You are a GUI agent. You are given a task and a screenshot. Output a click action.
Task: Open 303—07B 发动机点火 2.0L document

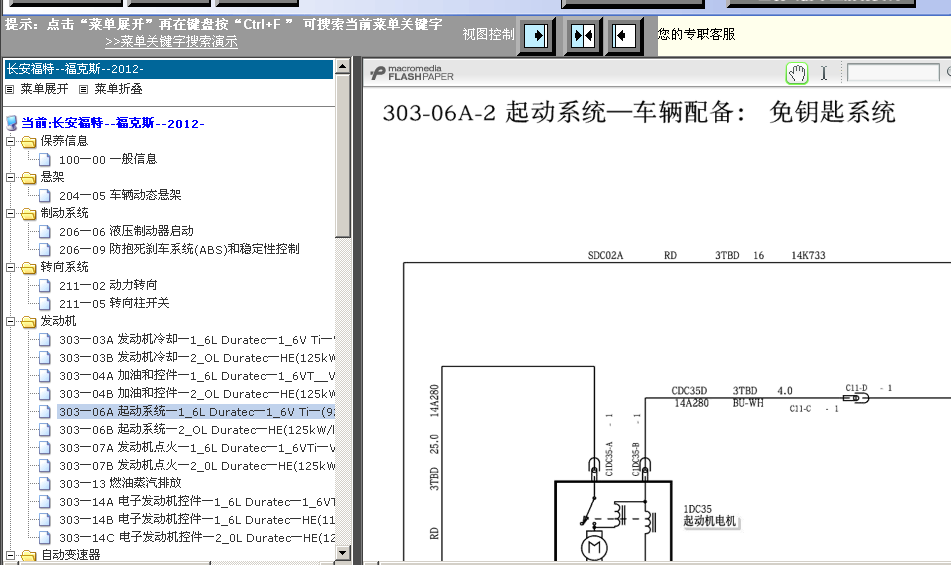[197, 466]
